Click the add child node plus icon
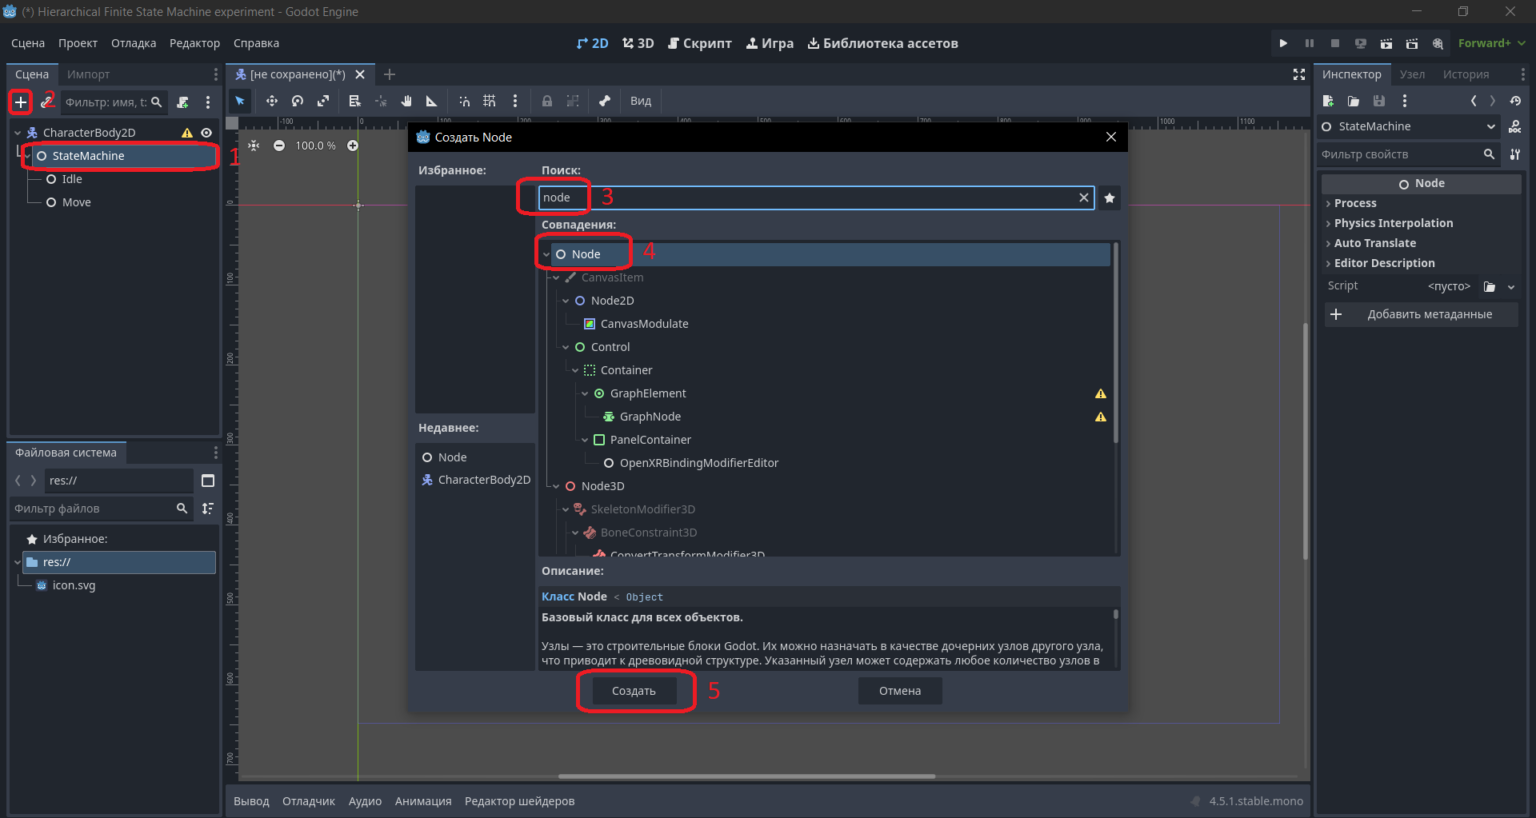Screen dimensions: 1536x818 click(20, 102)
